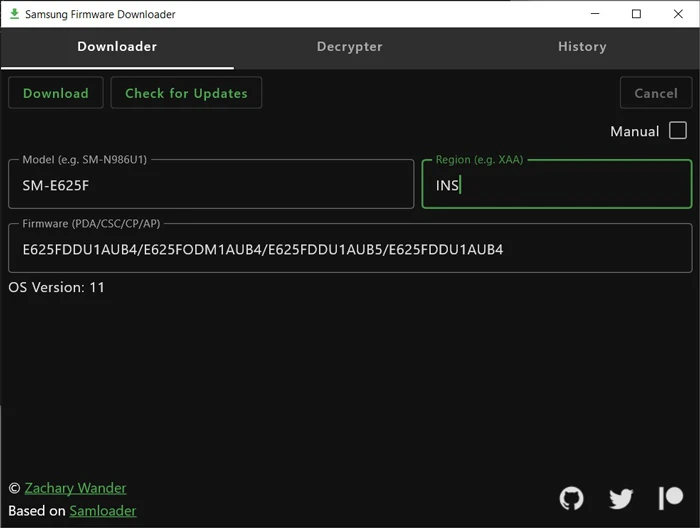The height and width of the screenshot is (528, 700).
Task: Click inside the Region field showing INS
Action: point(556,185)
